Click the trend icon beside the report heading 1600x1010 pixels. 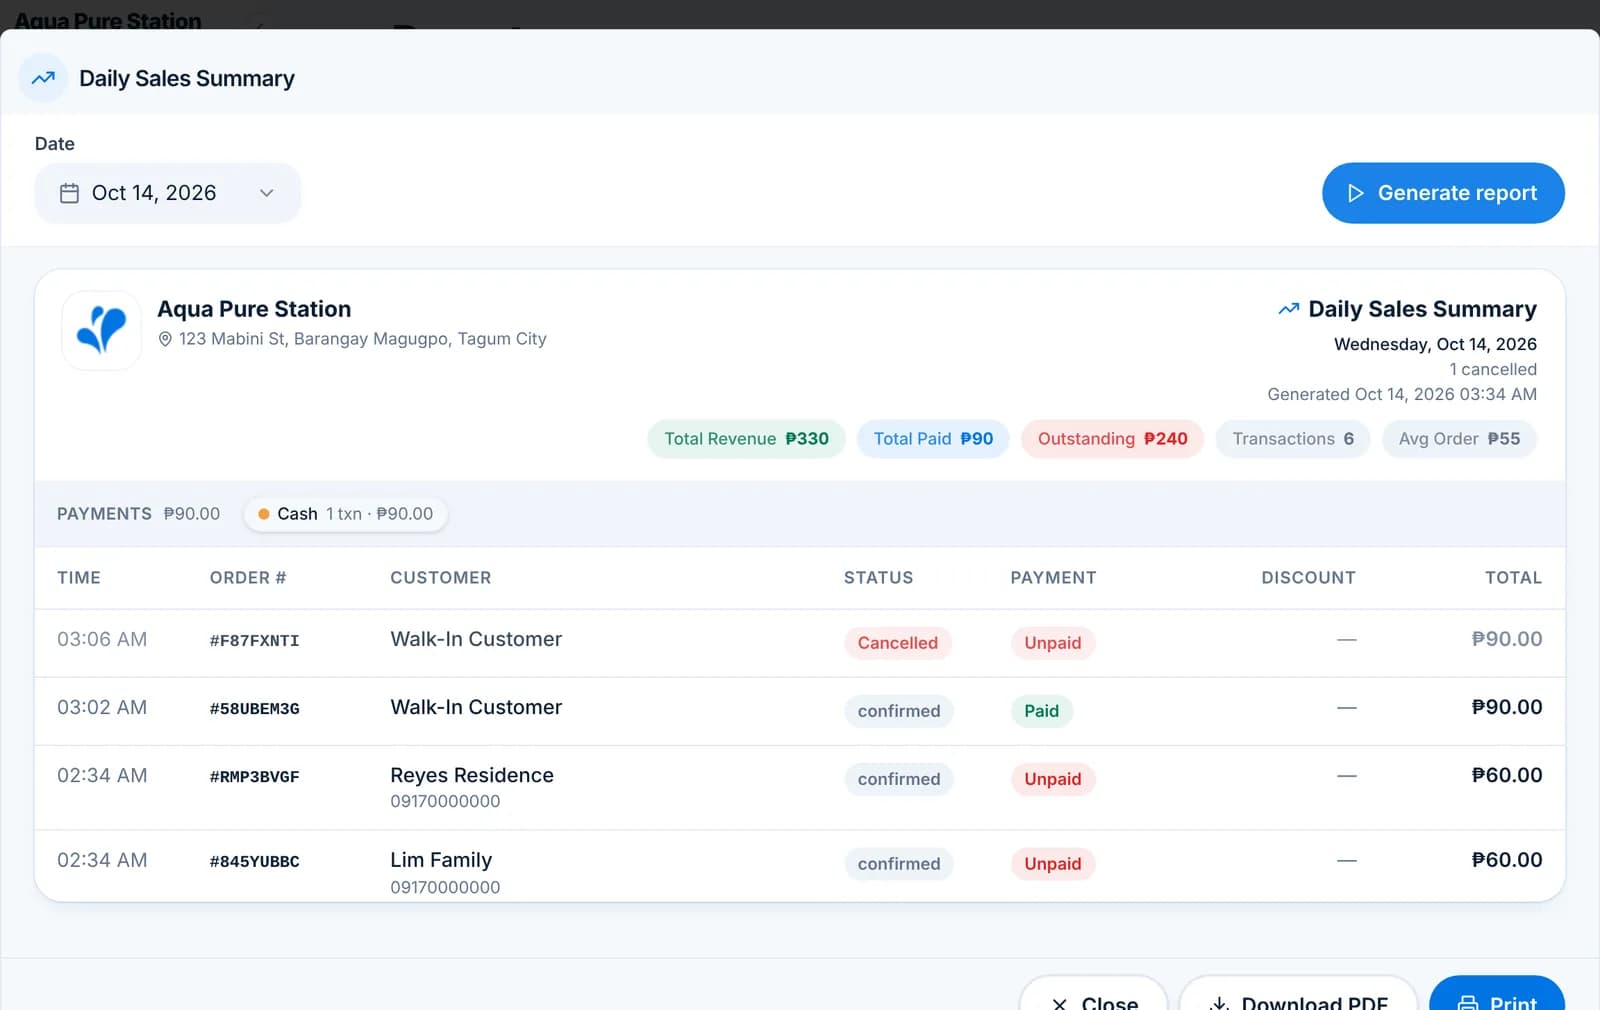(1289, 309)
